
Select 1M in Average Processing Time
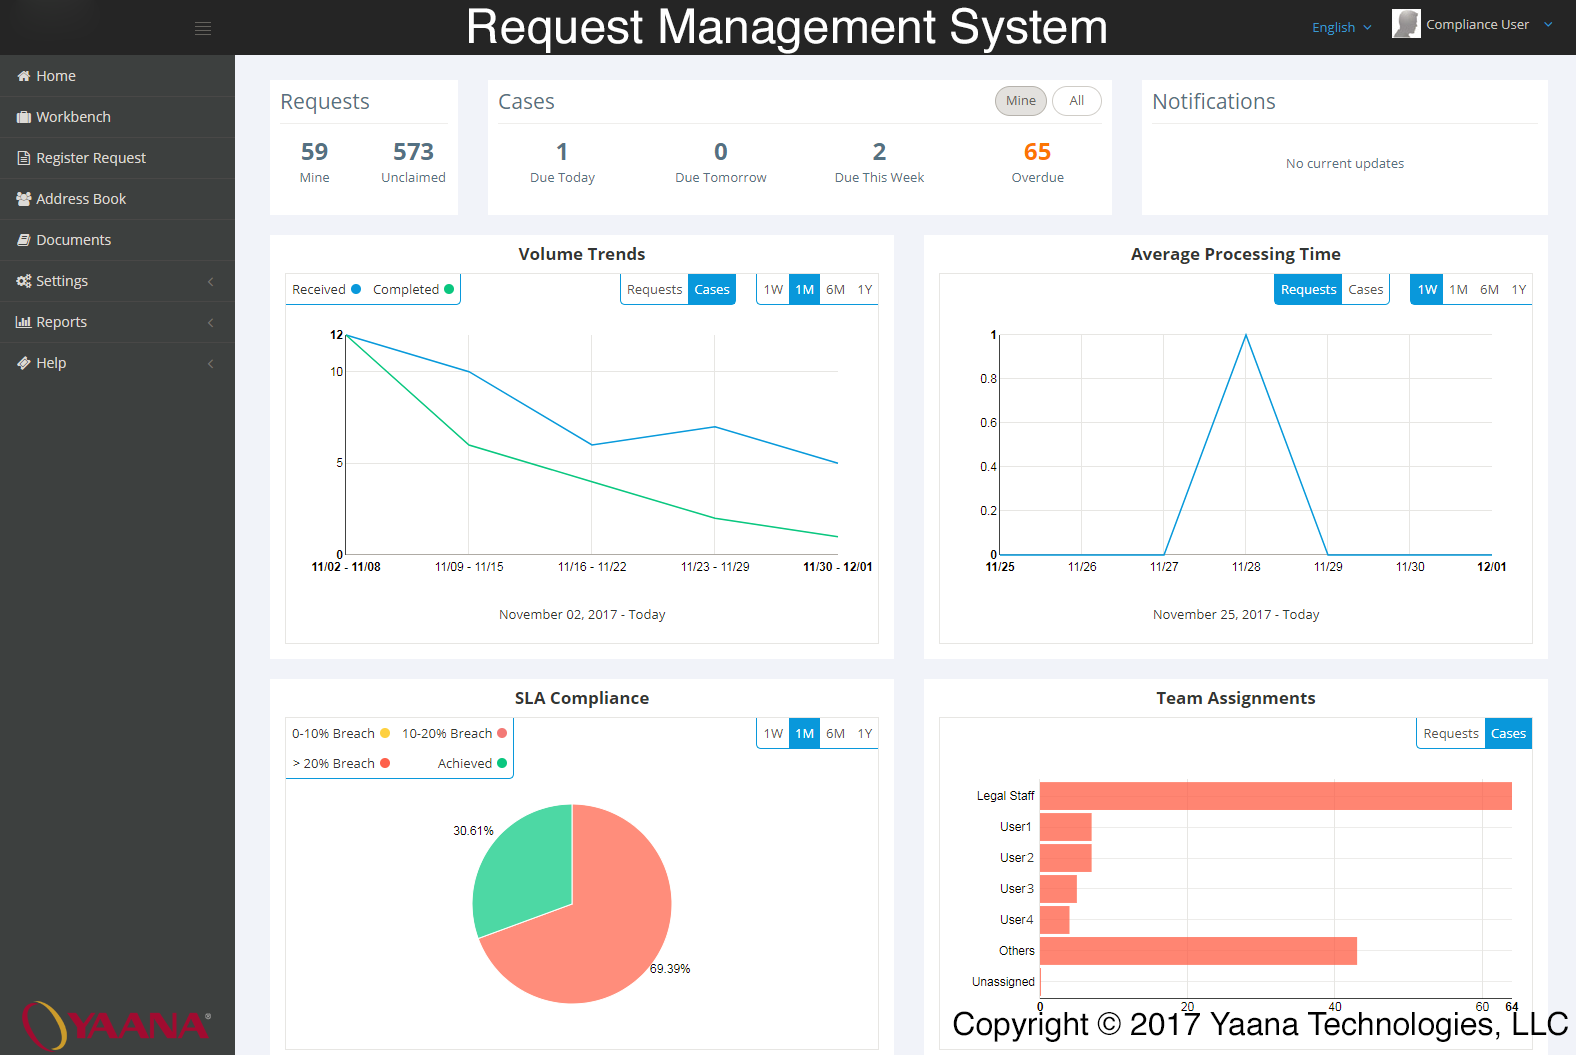(x=1459, y=290)
